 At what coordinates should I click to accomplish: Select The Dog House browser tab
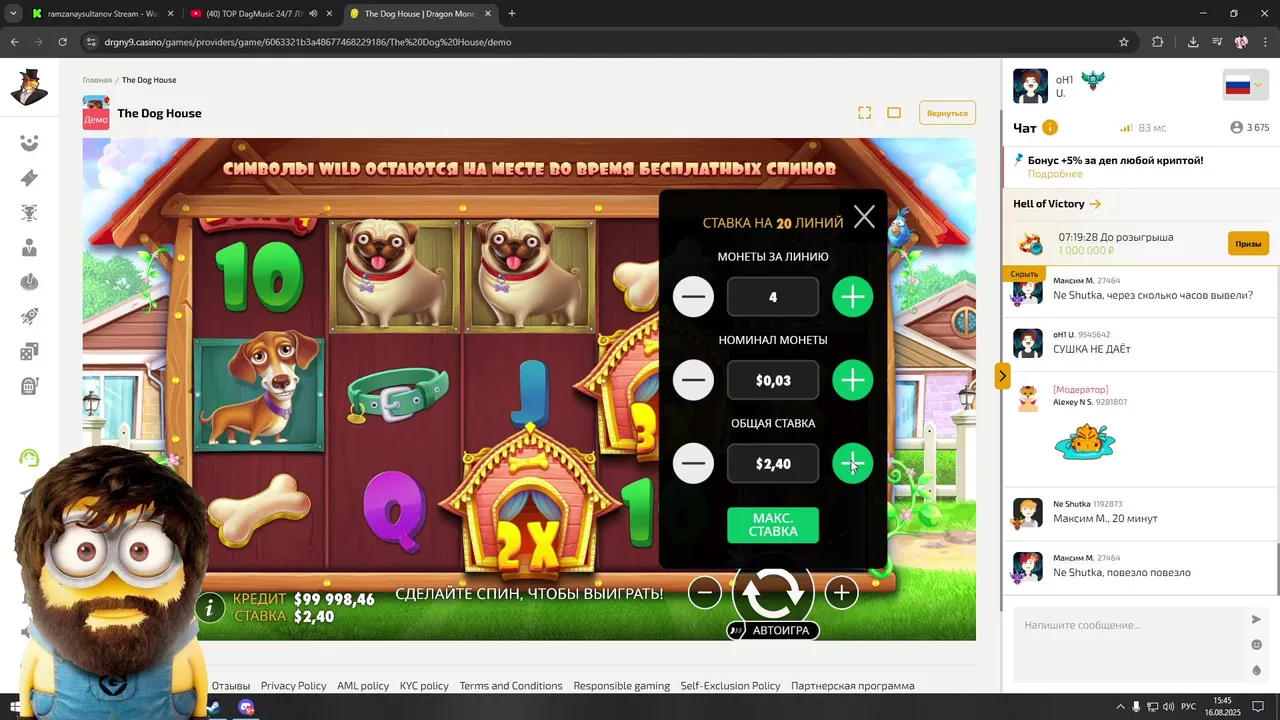(x=420, y=14)
